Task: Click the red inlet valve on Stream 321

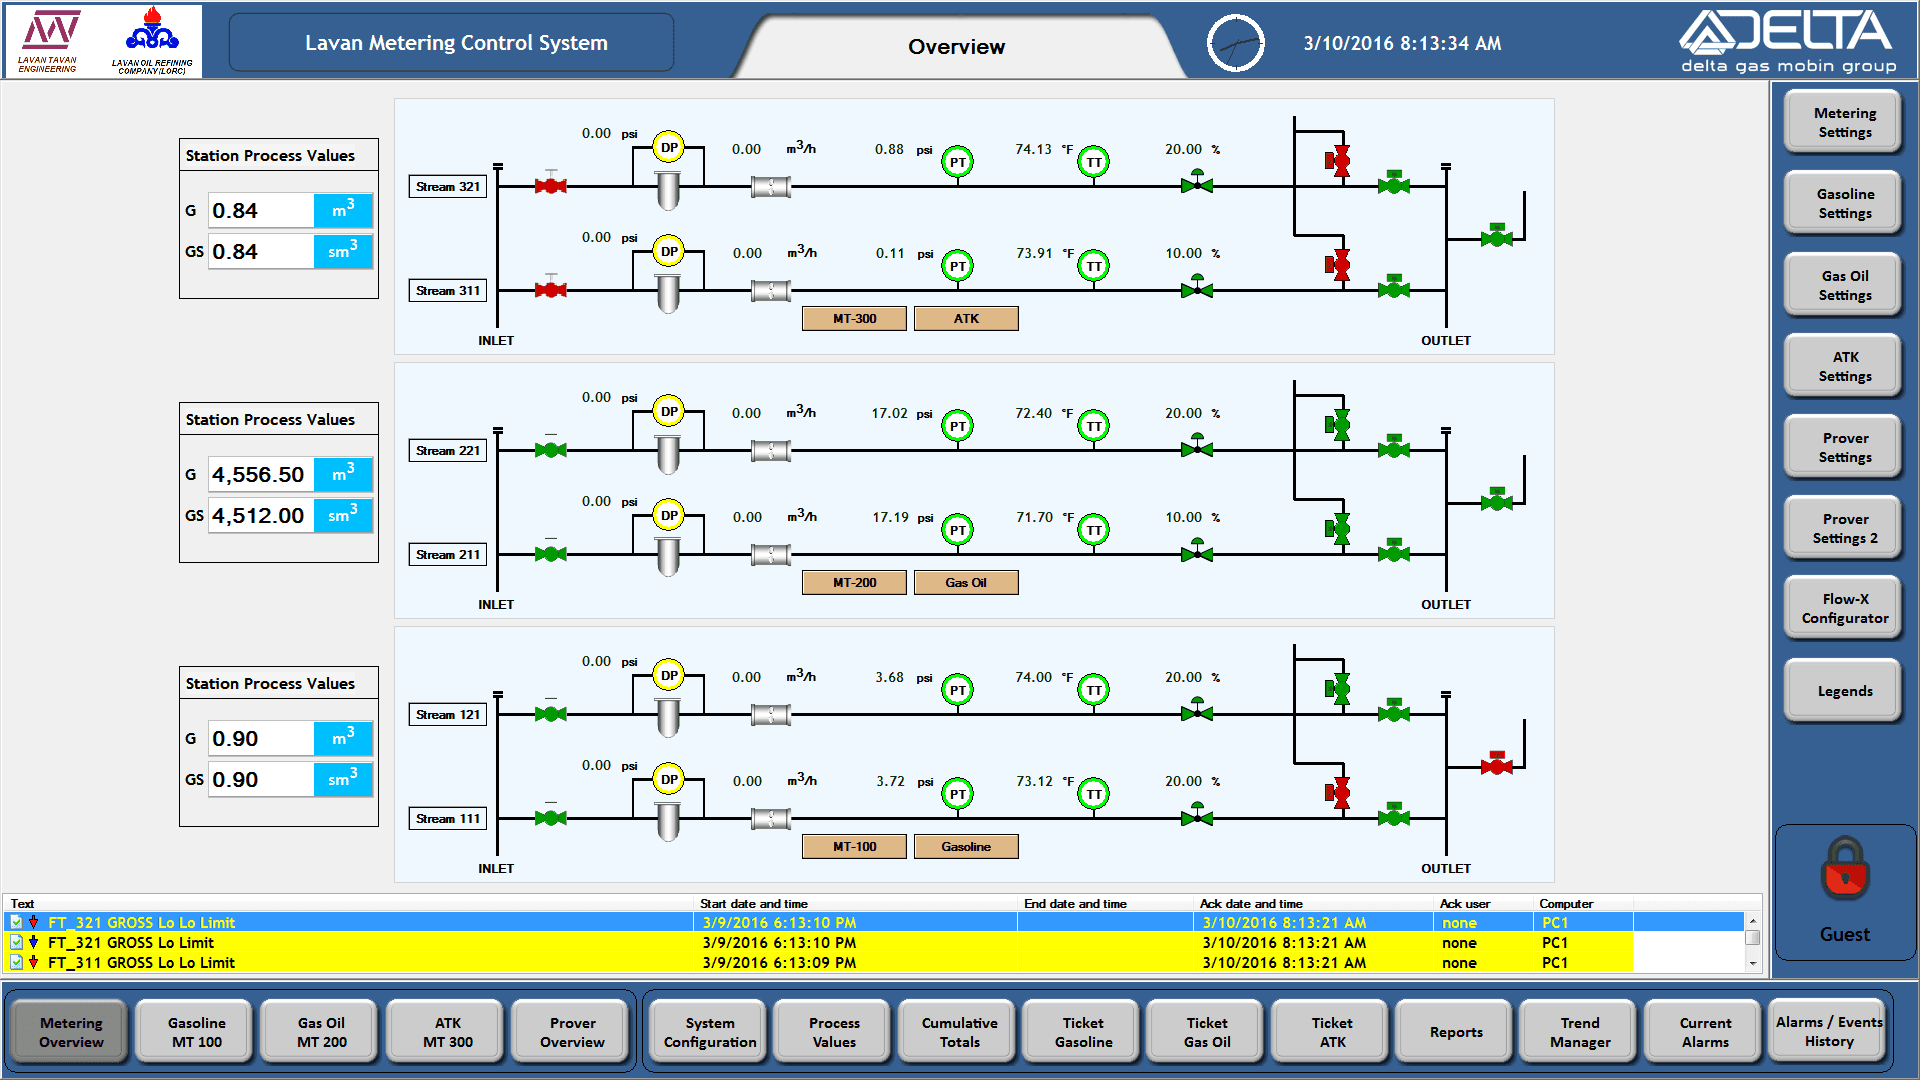Action: tap(550, 186)
